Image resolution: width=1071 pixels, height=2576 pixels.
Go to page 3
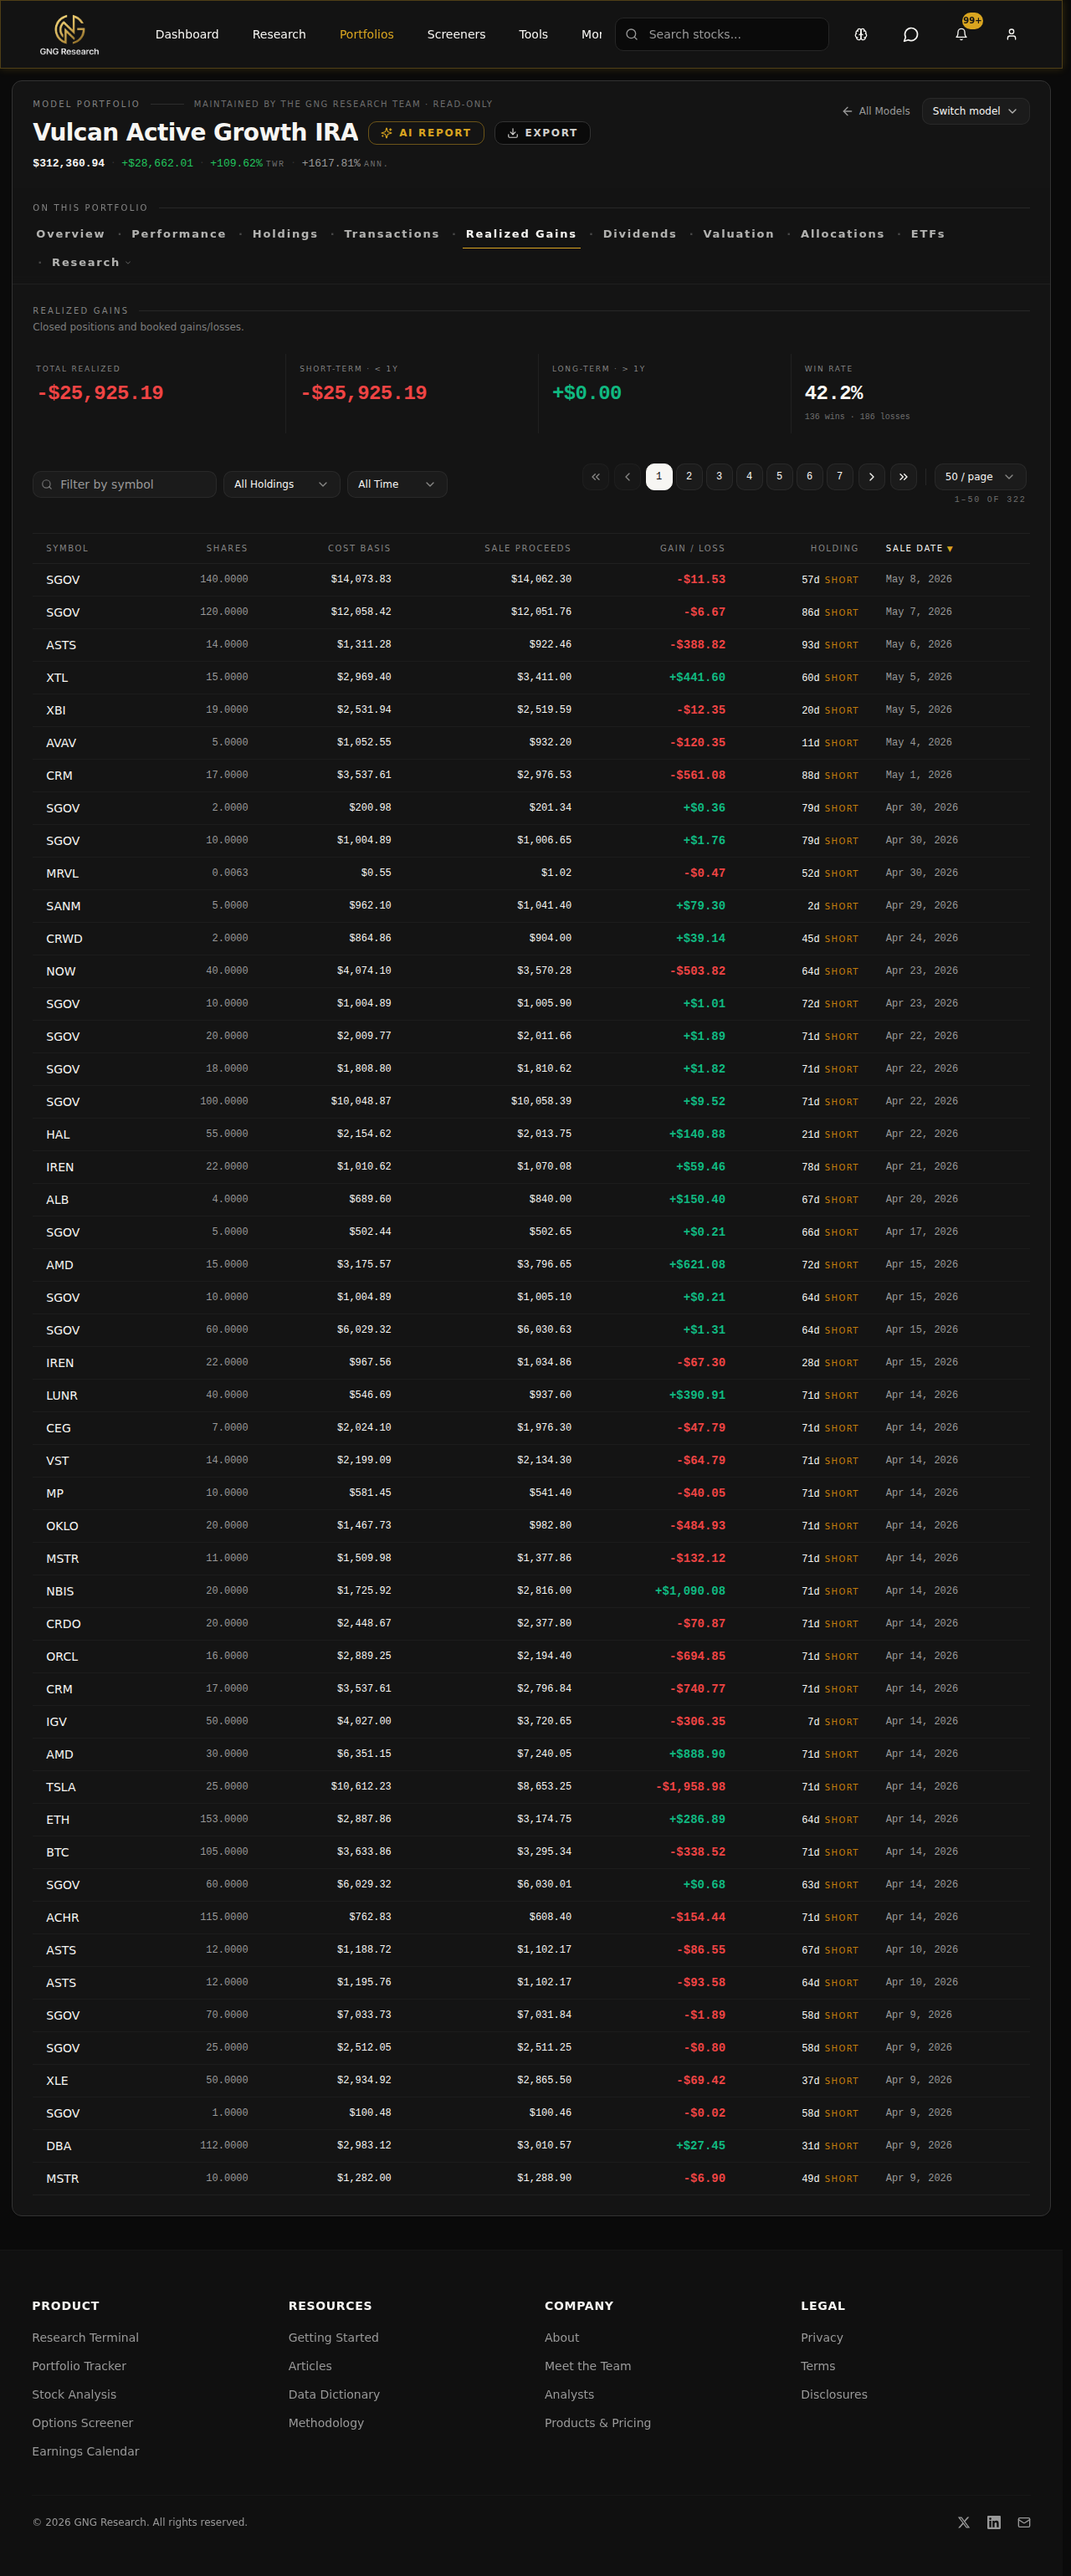coord(719,477)
